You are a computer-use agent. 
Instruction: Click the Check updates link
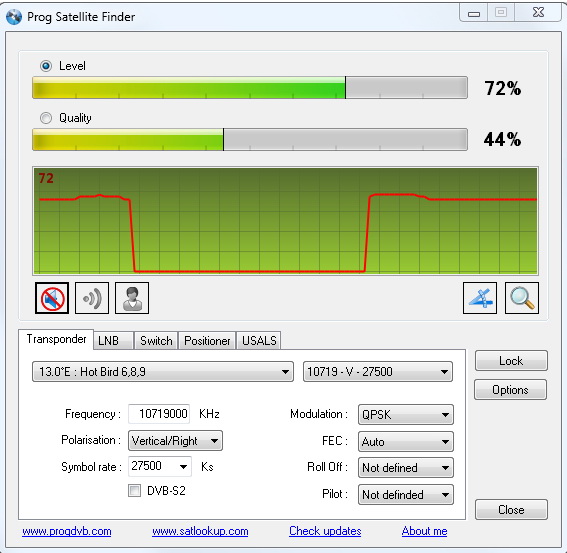[325, 531]
